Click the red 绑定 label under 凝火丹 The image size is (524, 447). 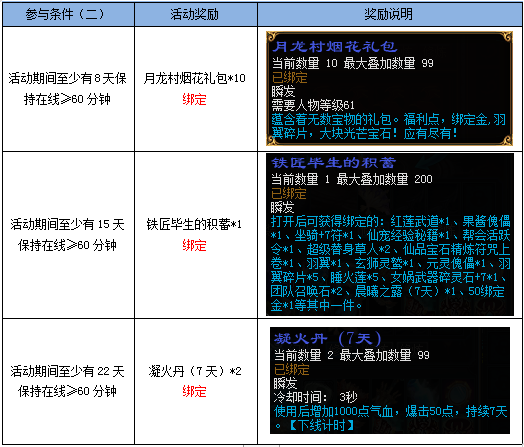click(194, 391)
